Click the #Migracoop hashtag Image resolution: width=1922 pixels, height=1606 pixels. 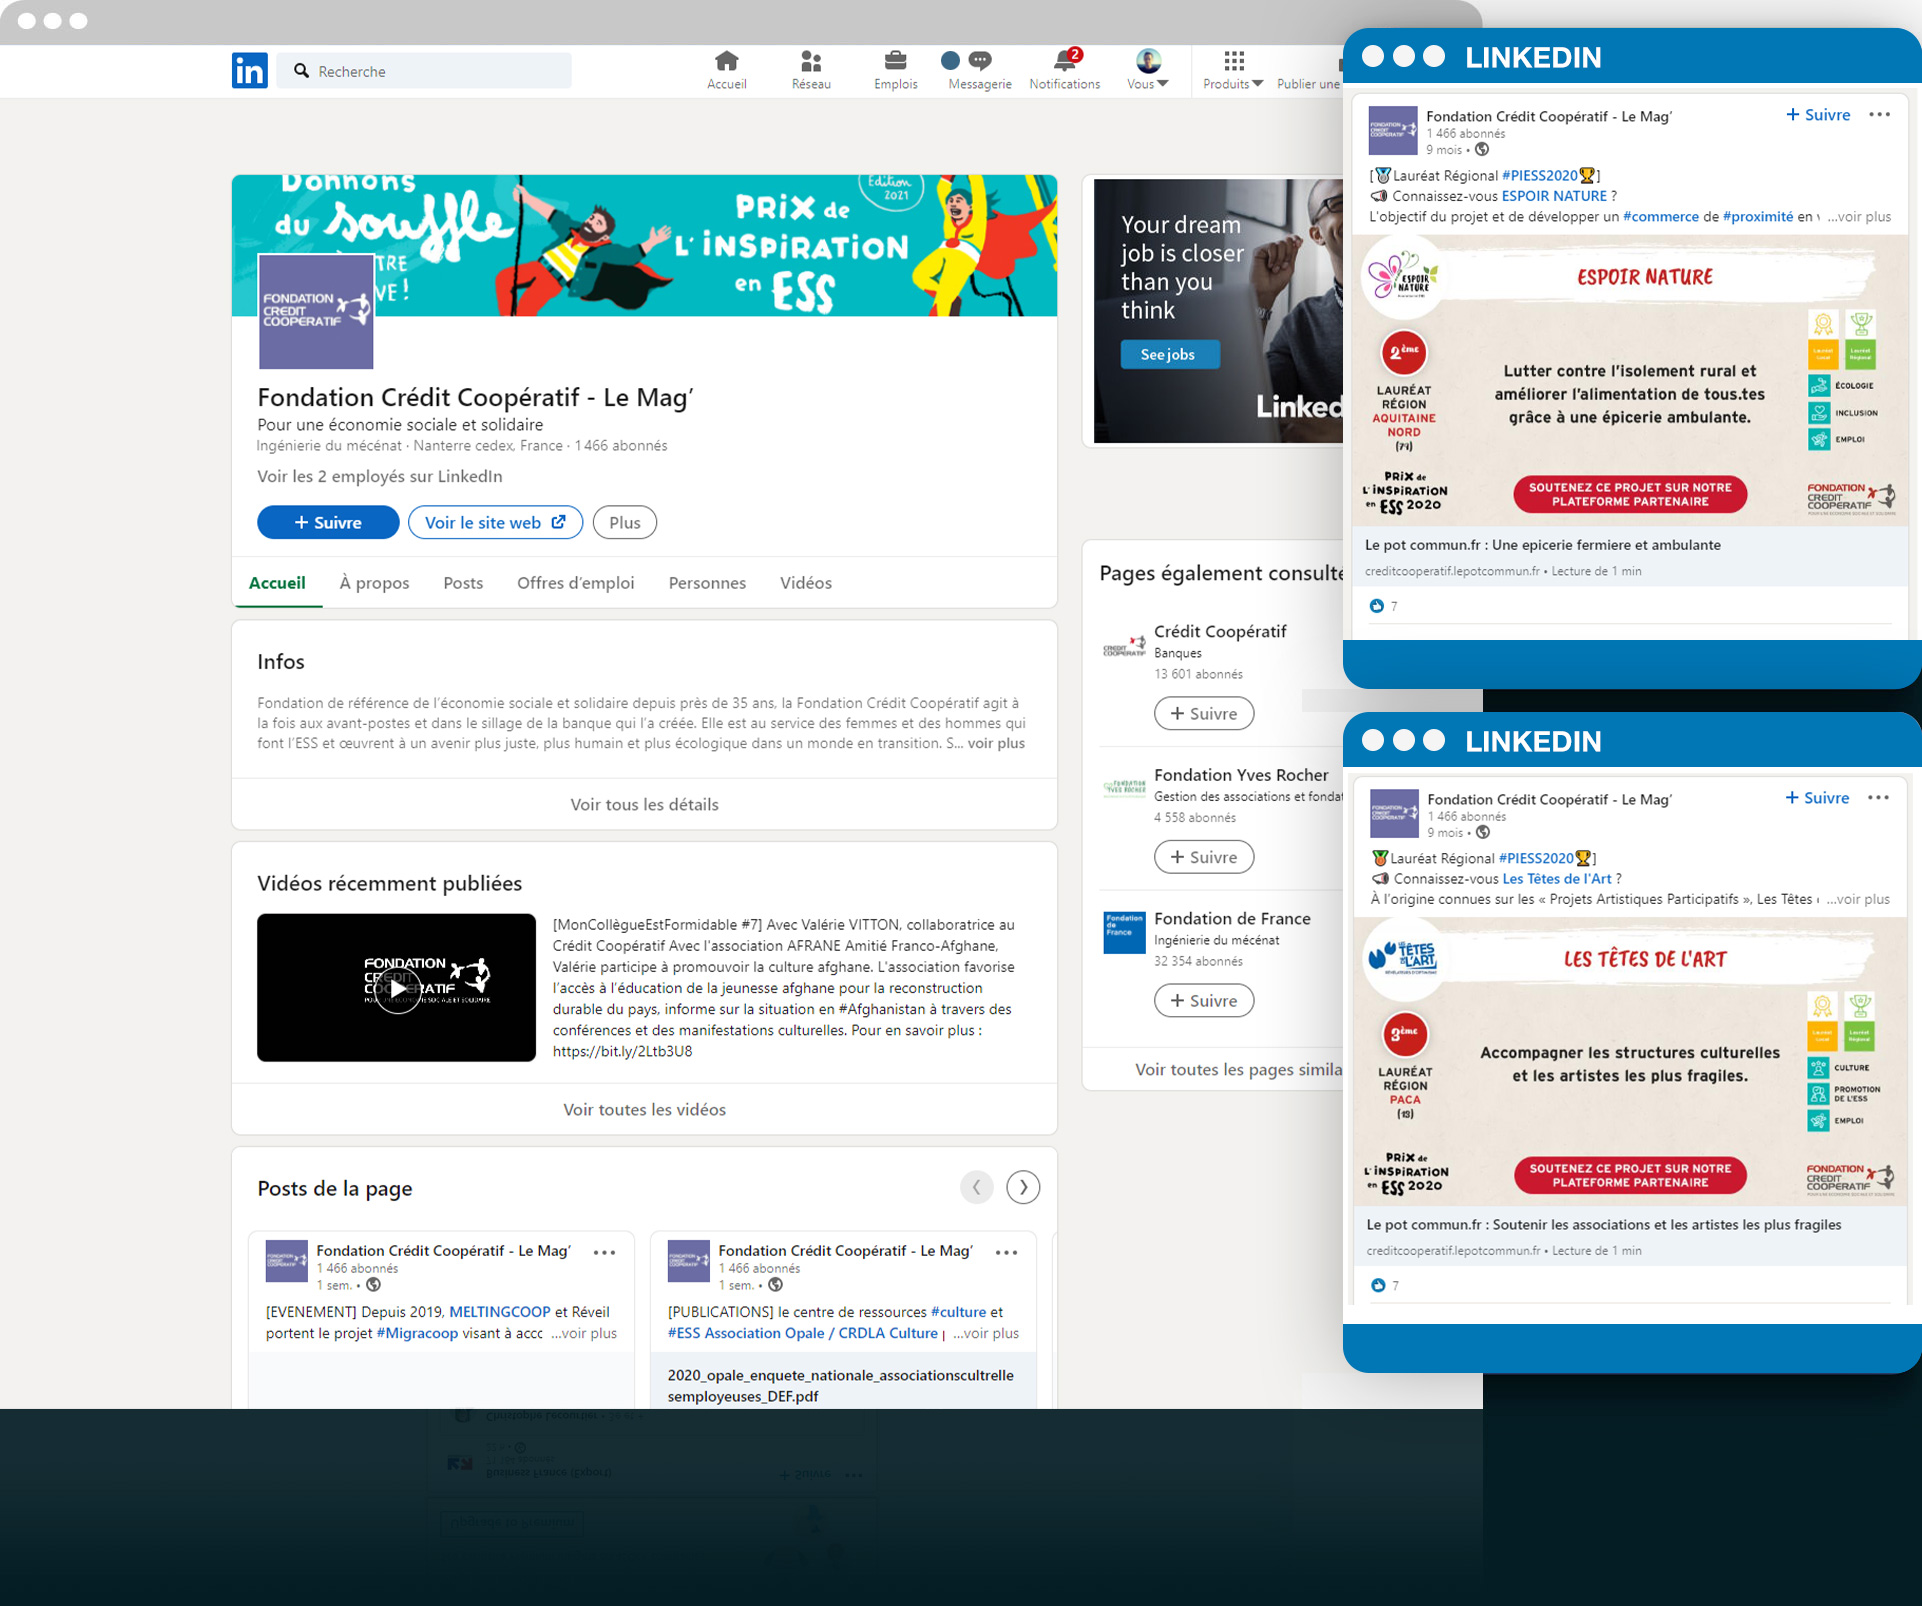(417, 1333)
